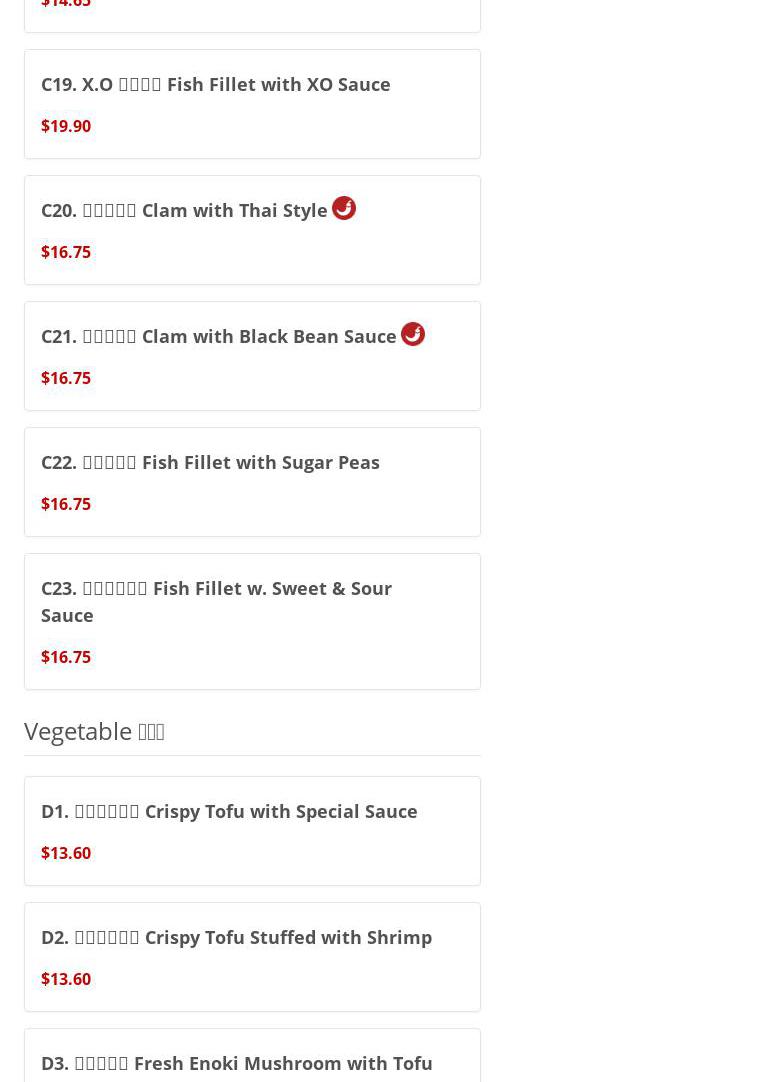Viewport: 770px width, 1082px height.
Task: Click the $13.60 price under D1 Crispy Tofu with Special Sauce
Action: (x=66, y=853)
